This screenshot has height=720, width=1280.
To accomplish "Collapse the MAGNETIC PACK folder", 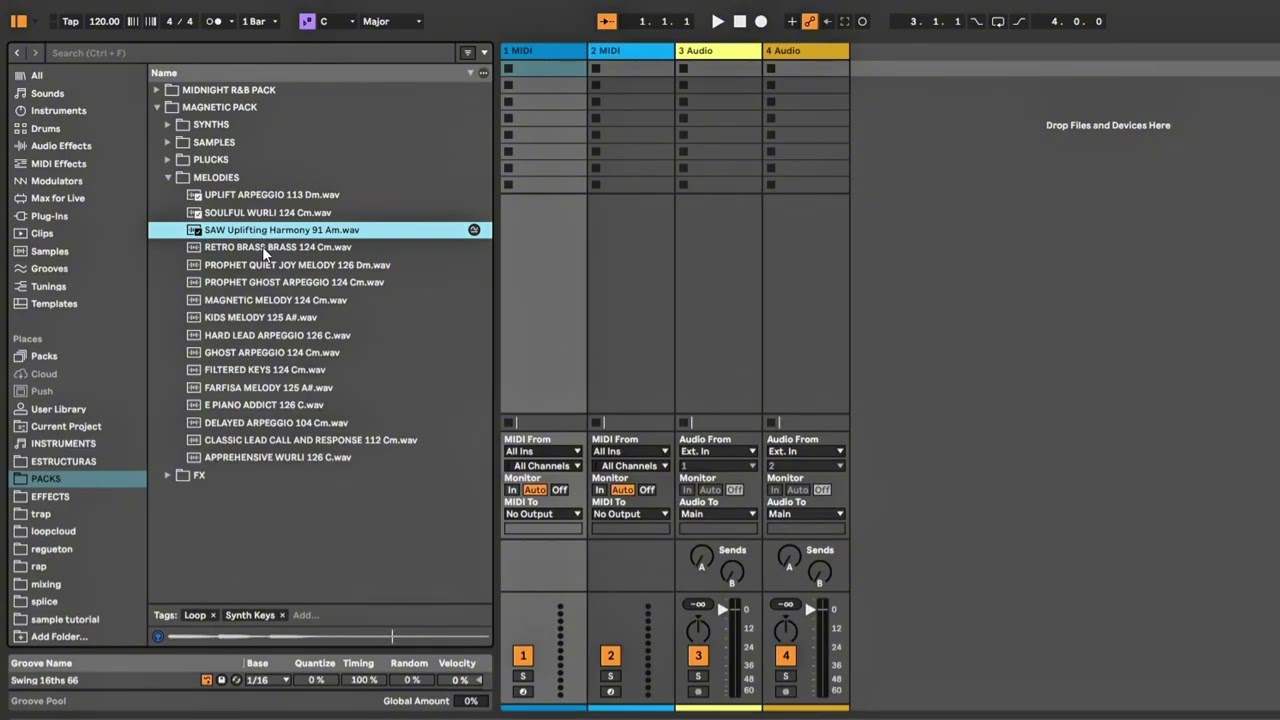I will click(x=157, y=107).
